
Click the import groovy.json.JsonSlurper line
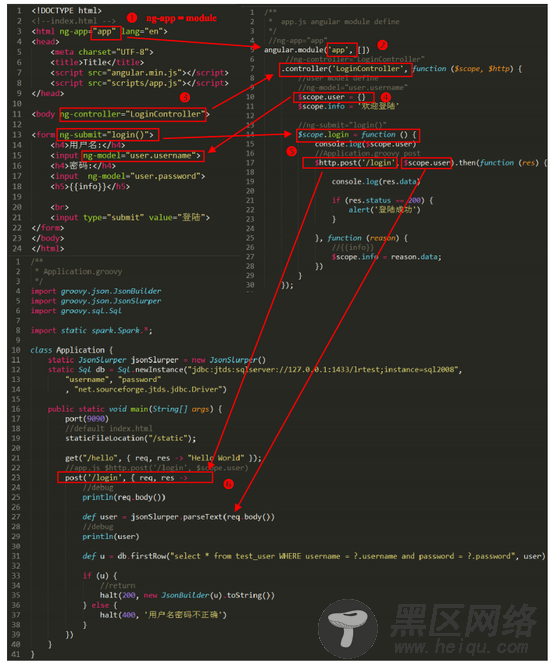tap(96, 301)
